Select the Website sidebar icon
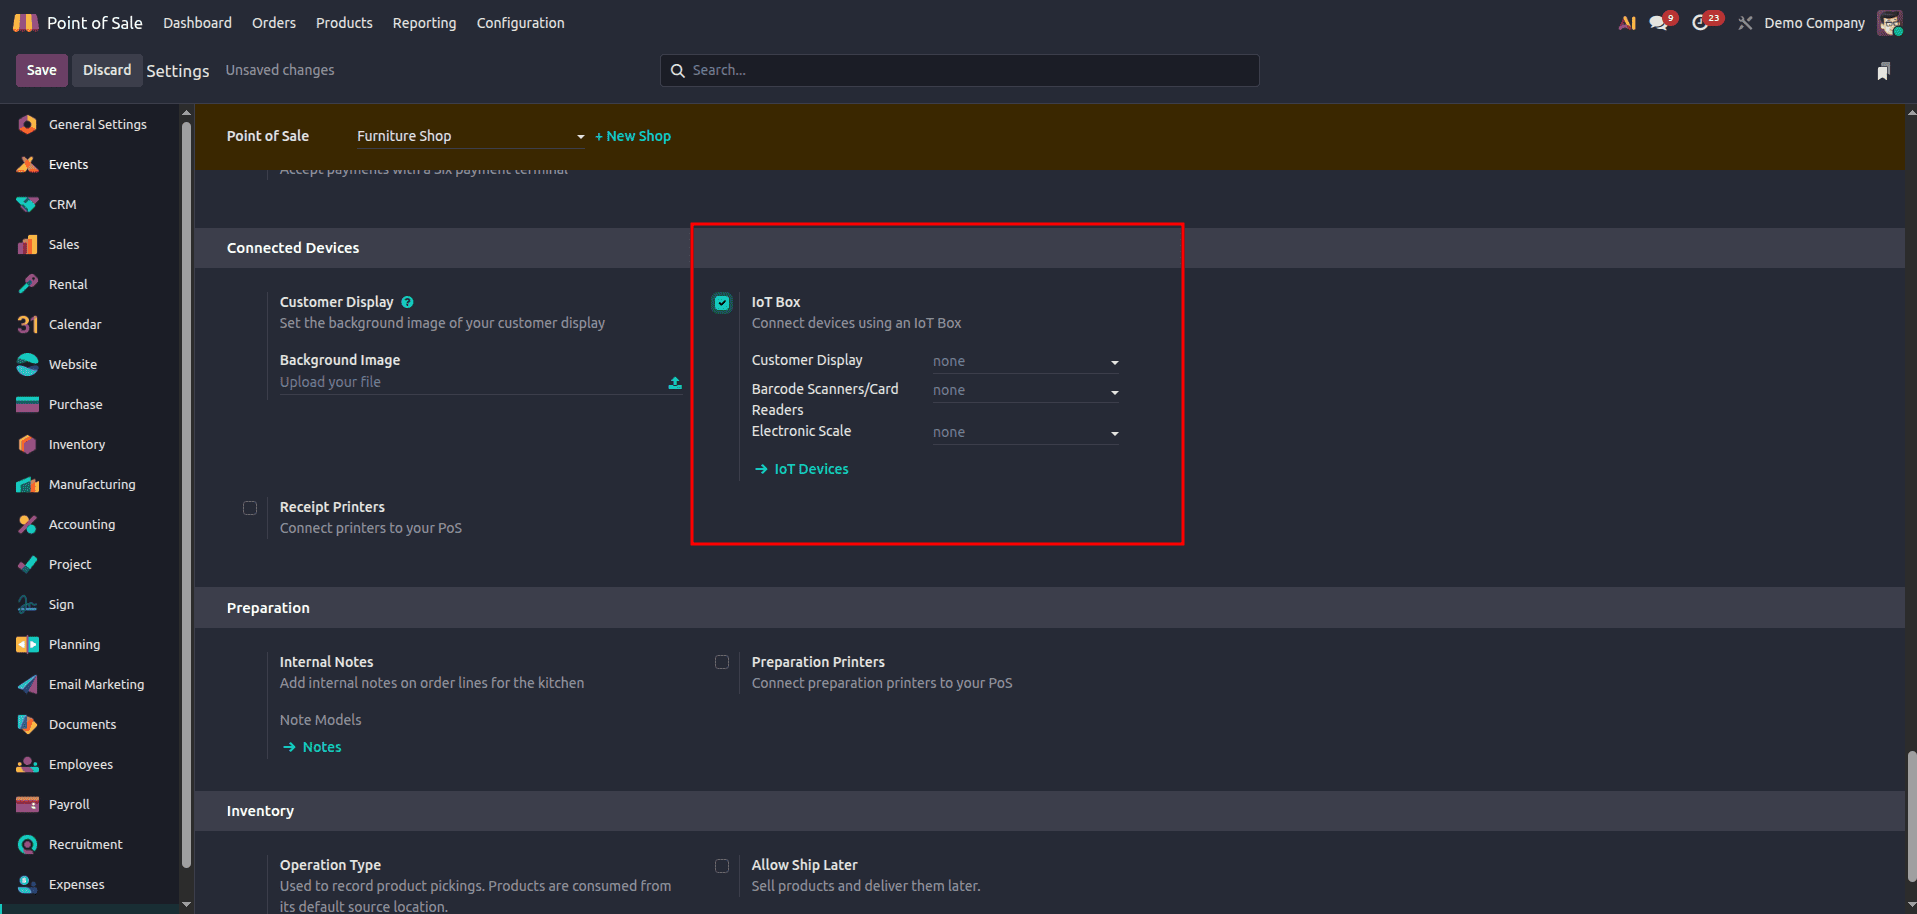The height and width of the screenshot is (914, 1917). [28, 364]
